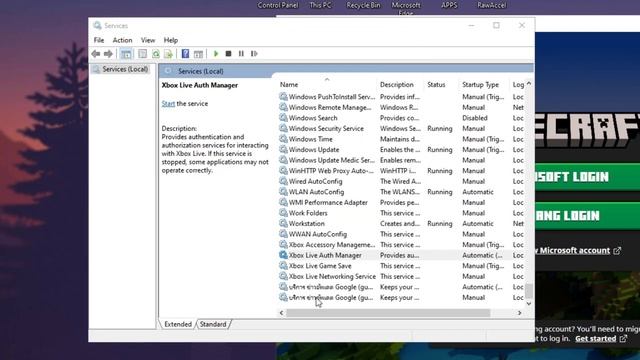Select Services (Local) in the tree

[125, 69]
